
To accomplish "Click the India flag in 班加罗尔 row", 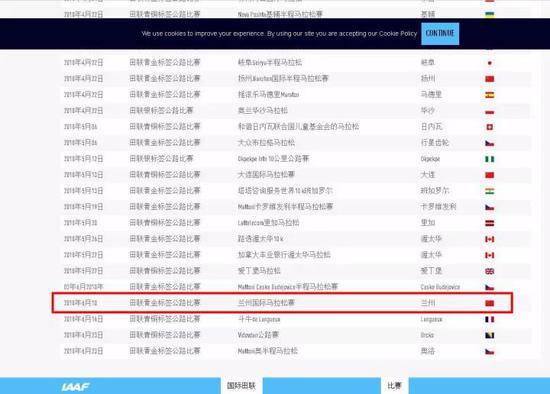I will [x=489, y=191].
